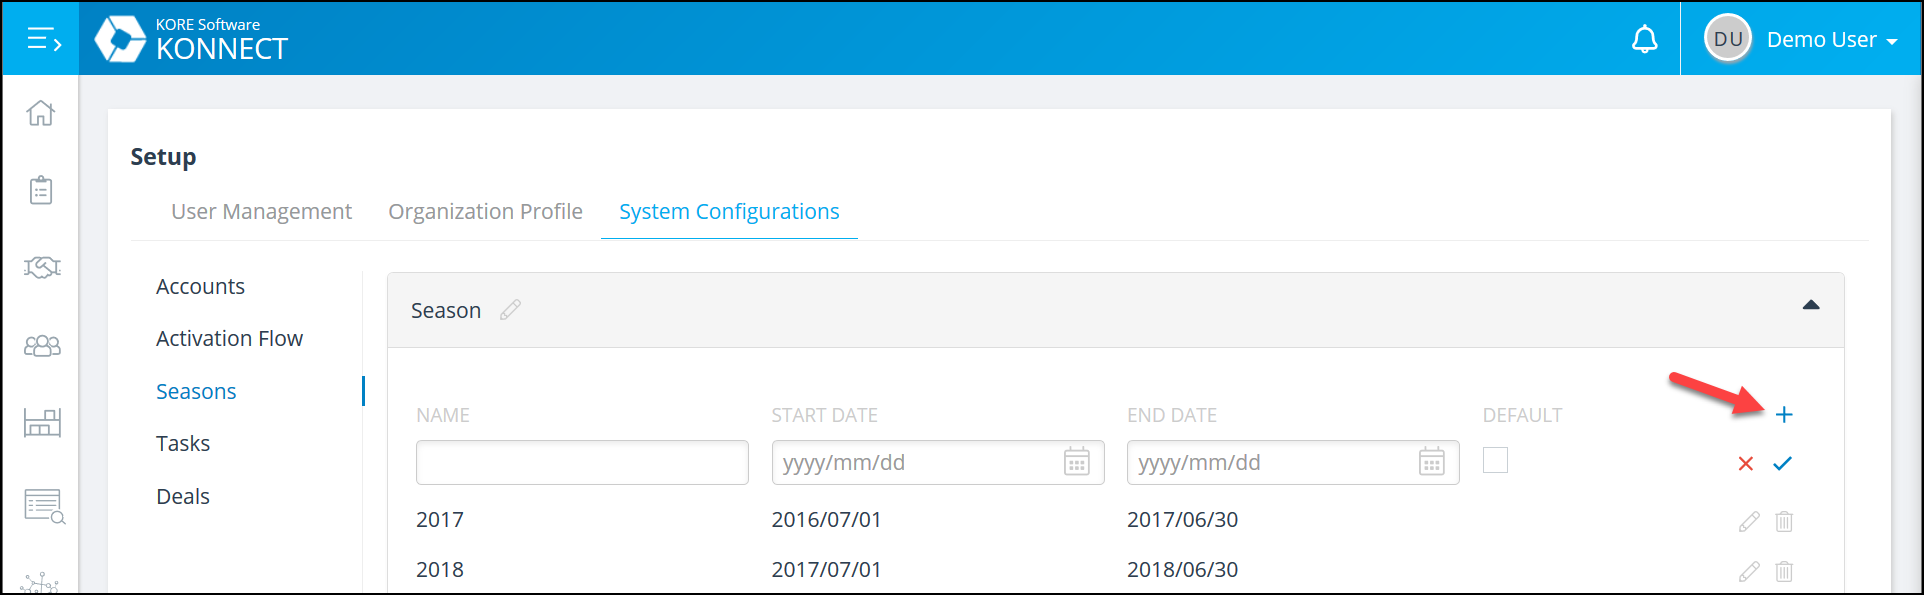Click the Name input field
The image size is (1924, 595).
[582, 462]
